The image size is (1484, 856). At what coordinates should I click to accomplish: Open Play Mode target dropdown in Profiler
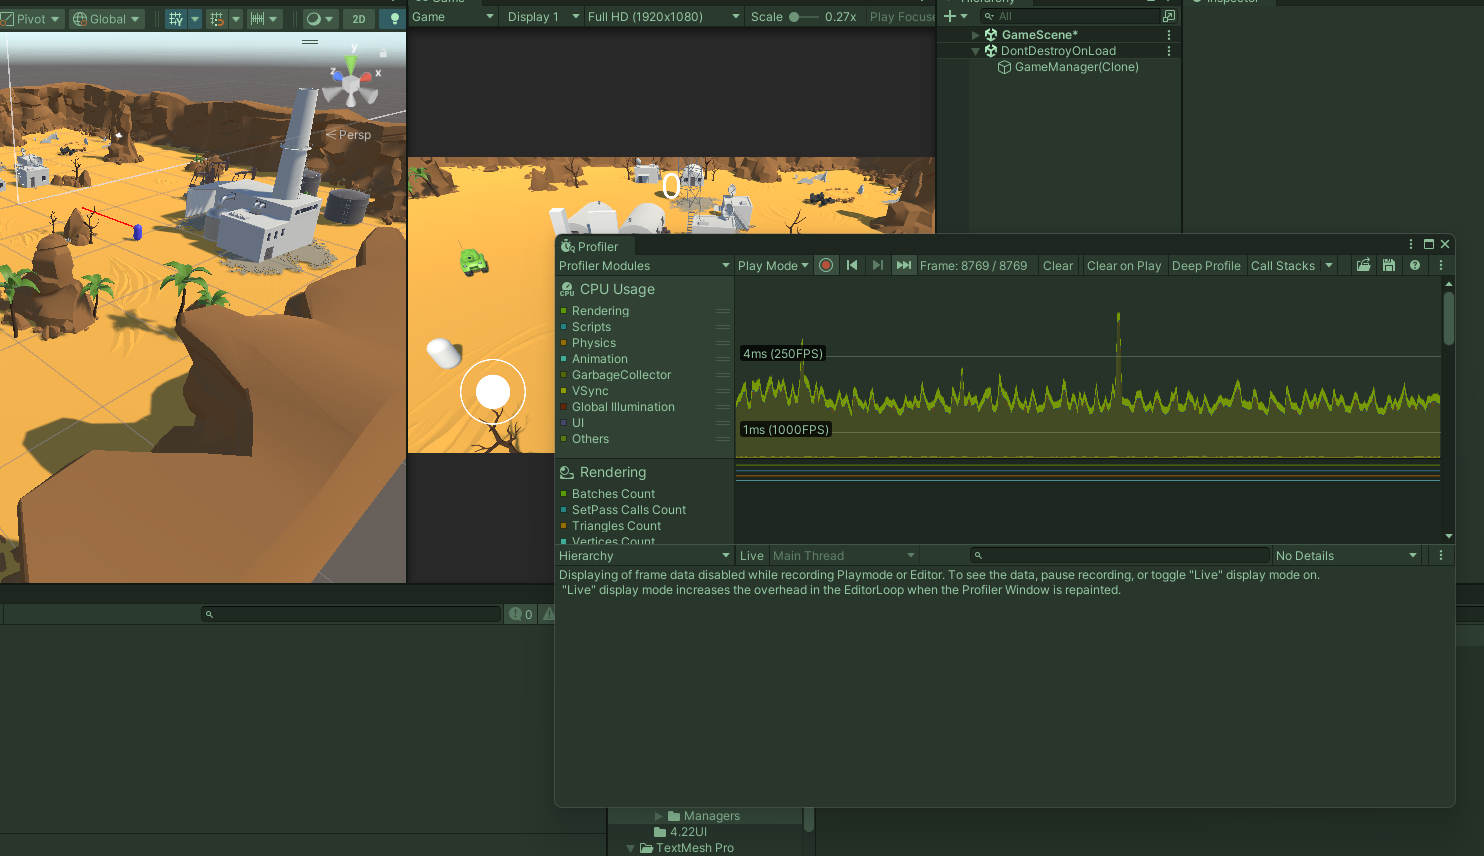coord(773,266)
